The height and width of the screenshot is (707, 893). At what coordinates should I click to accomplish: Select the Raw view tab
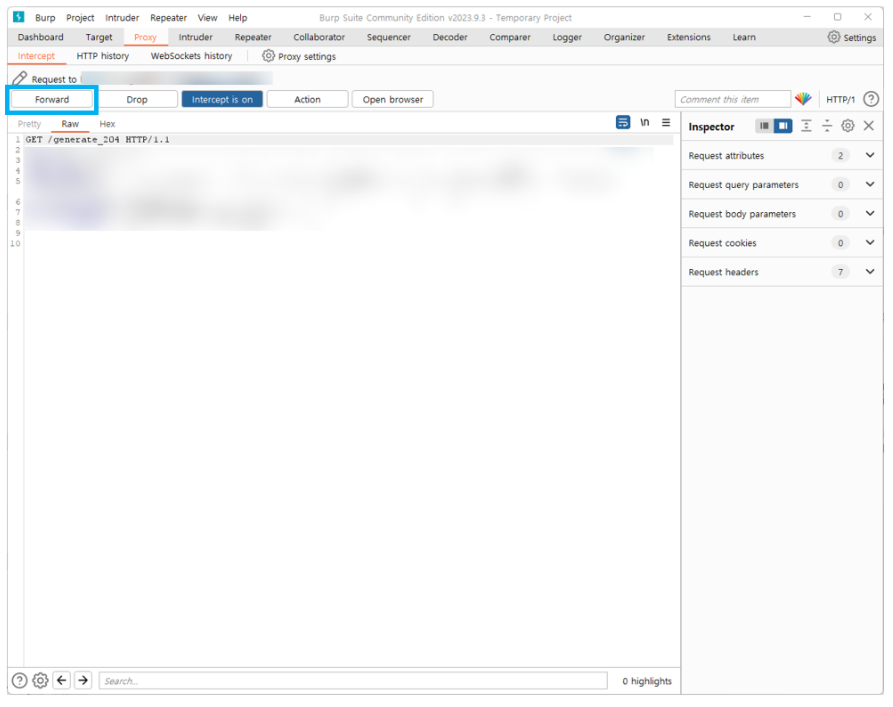(70, 124)
